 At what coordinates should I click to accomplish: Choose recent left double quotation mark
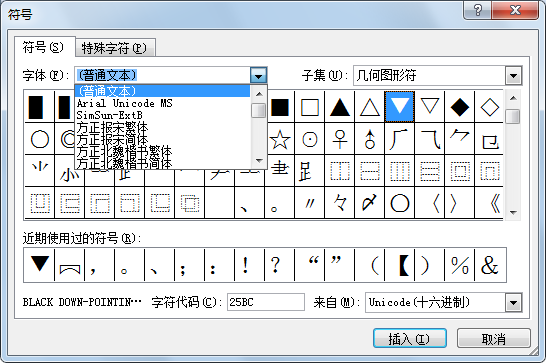coord(310,265)
